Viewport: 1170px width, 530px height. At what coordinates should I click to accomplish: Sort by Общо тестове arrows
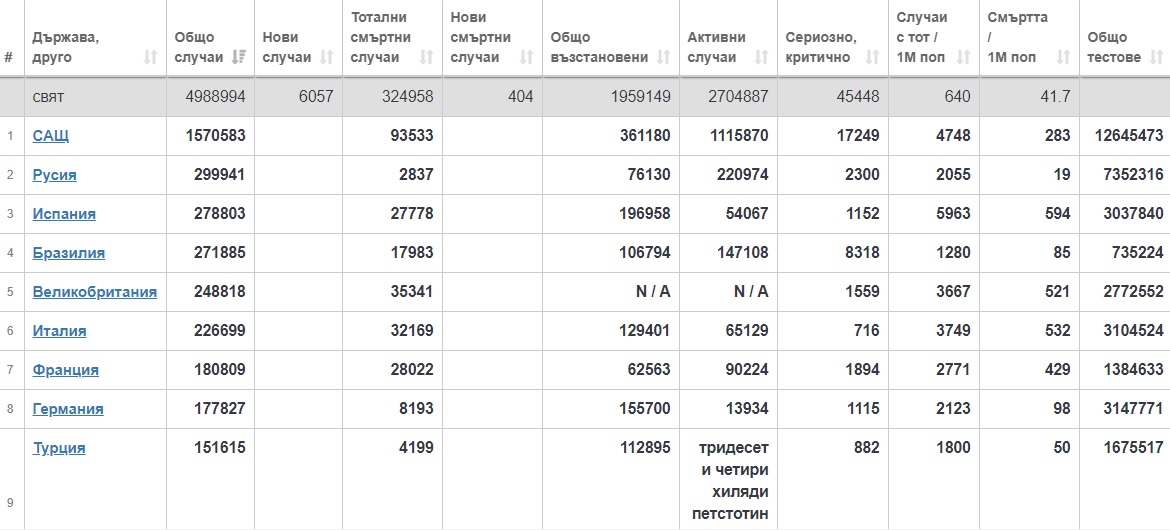point(1157,57)
